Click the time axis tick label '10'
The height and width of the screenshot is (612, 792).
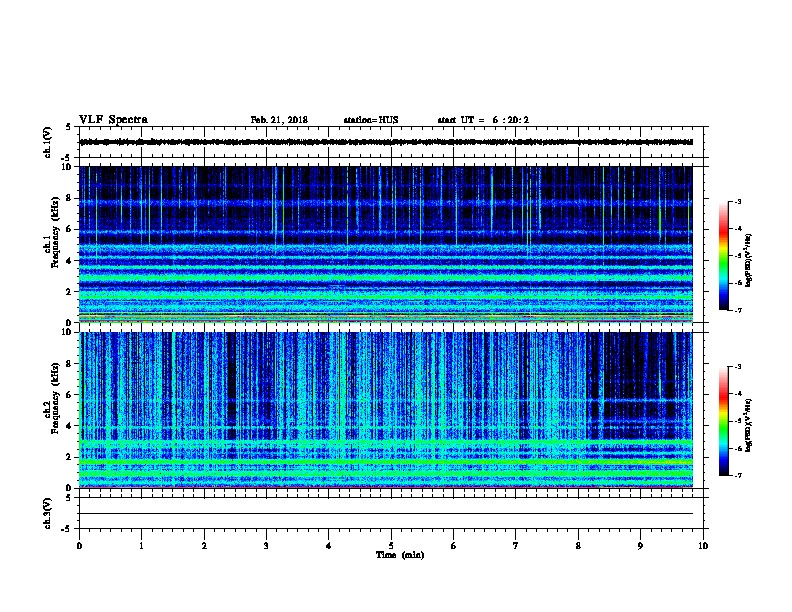click(703, 545)
